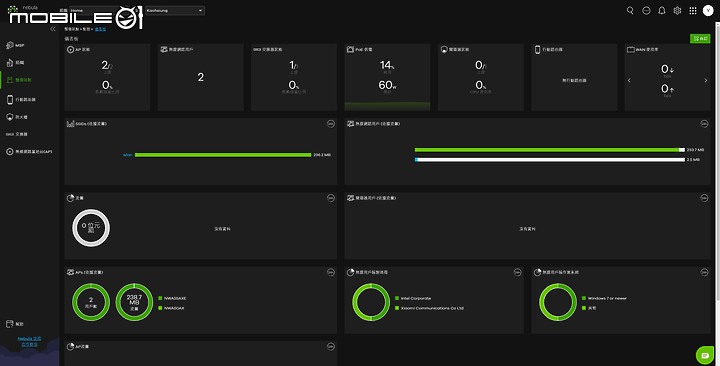Open the Kaohsiung site dropdown
This screenshot has height=366, width=720.
click(x=174, y=10)
